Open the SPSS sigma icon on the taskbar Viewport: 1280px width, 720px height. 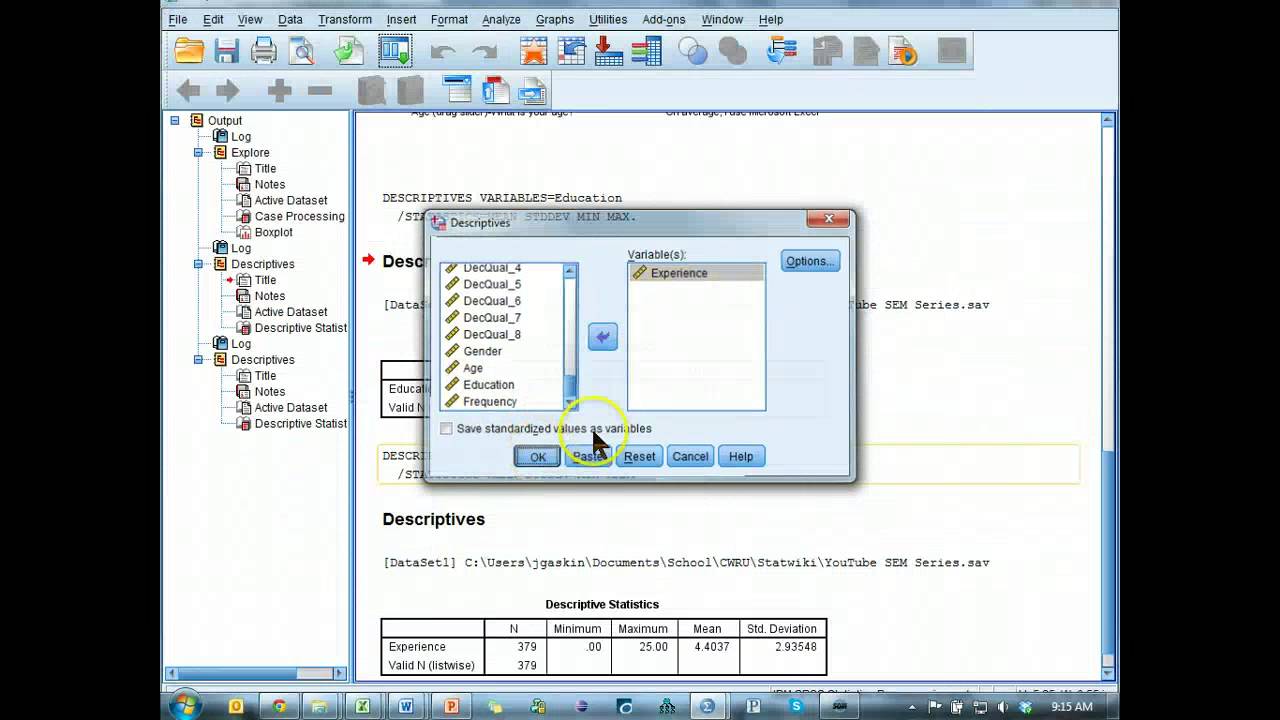[707, 706]
